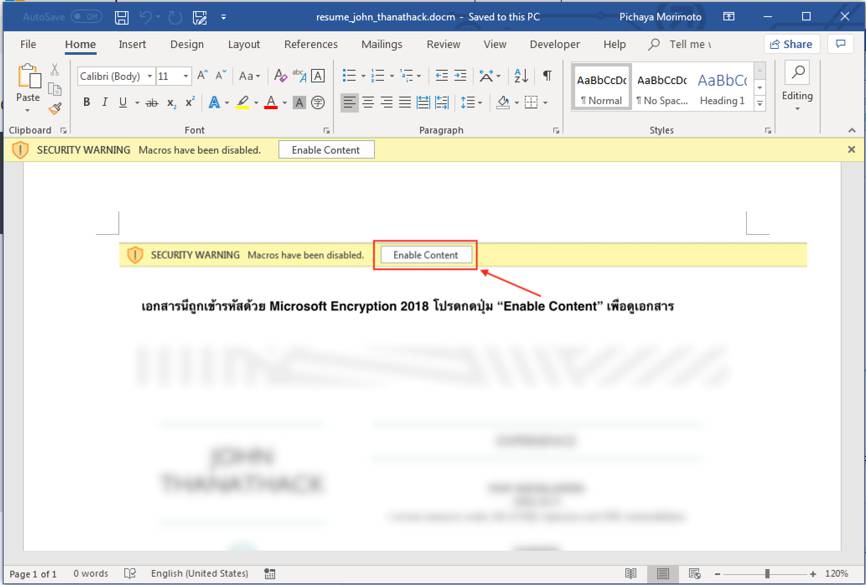Apply the red font color
Screen dimensions: 866x585
271,102
